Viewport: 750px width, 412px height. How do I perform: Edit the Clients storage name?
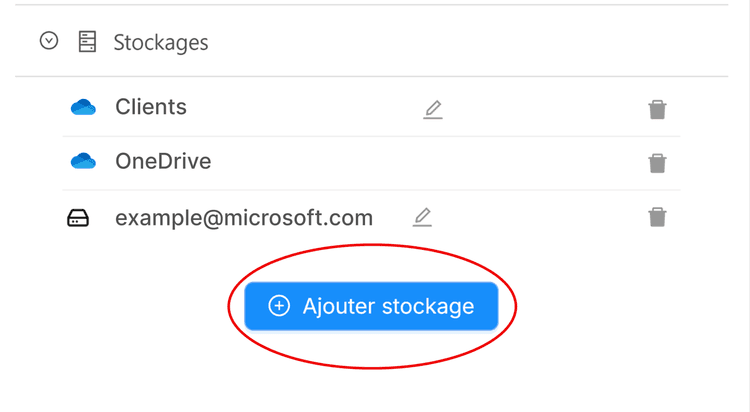pyautogui.click(x=432, y=109)
